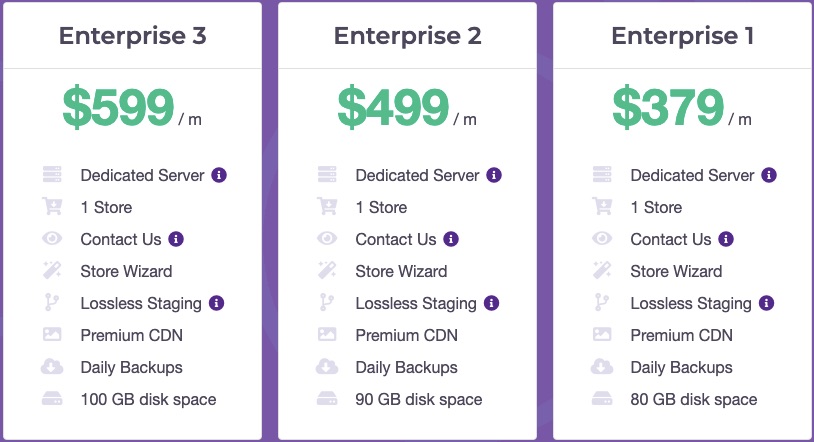Click info icon beside Enterprise 2 Dedicated Server
The width and height of the screenshot is (814, 442).
click(494, 175)
